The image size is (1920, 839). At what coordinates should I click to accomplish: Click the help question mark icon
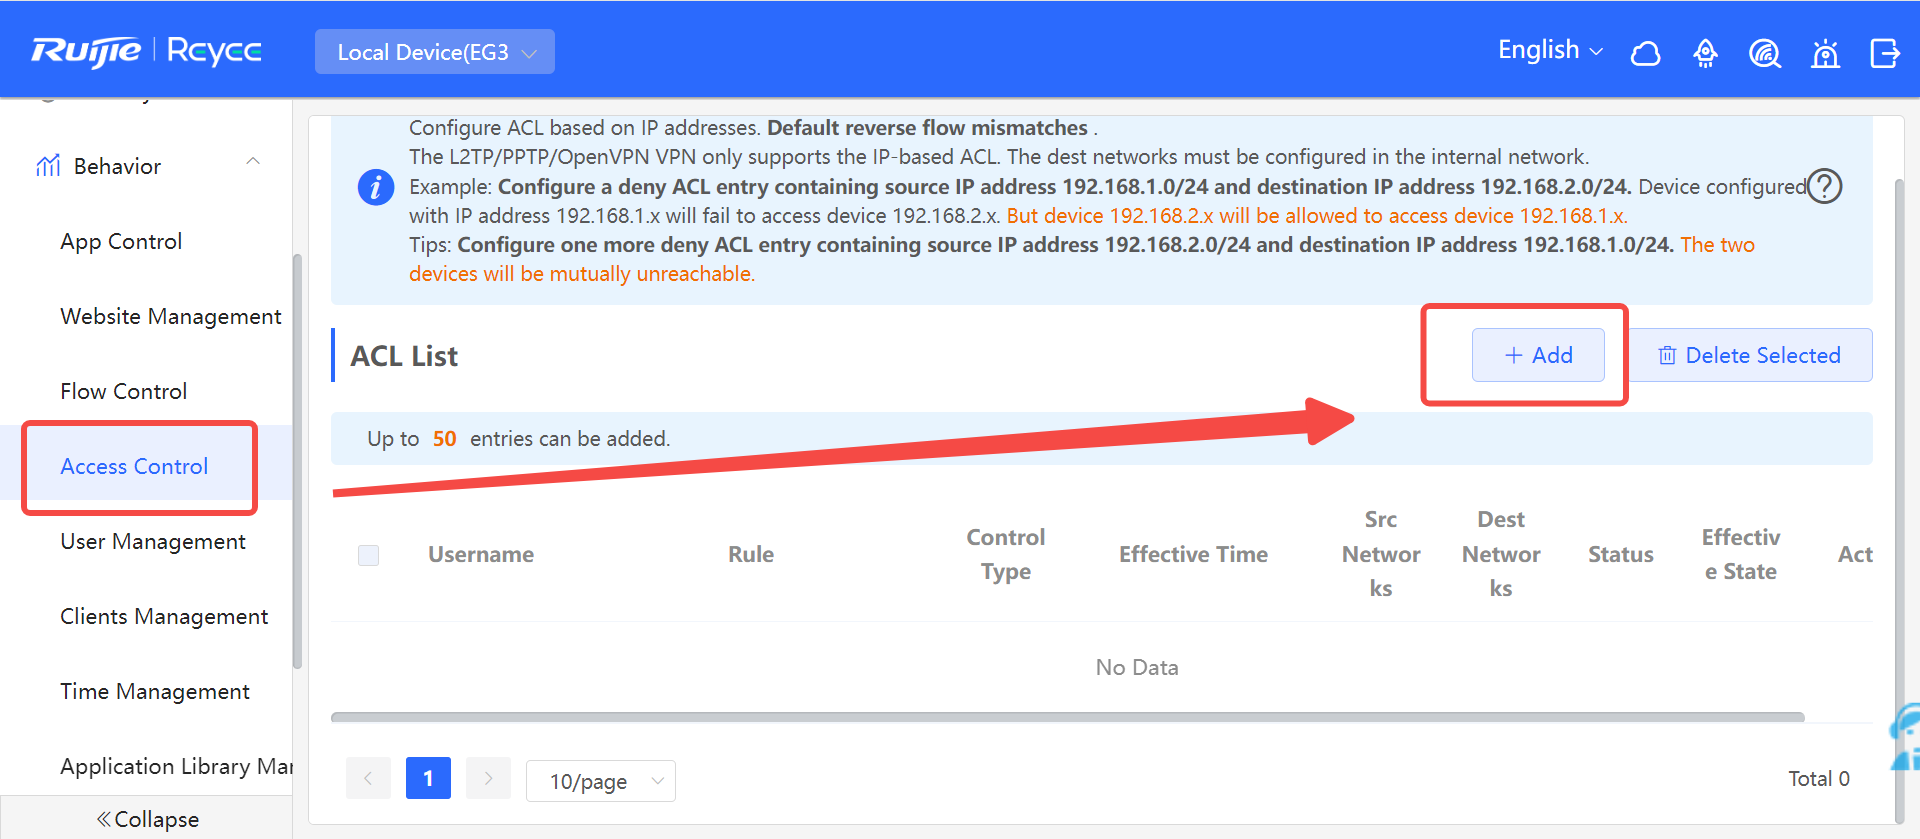[1825, 186]
